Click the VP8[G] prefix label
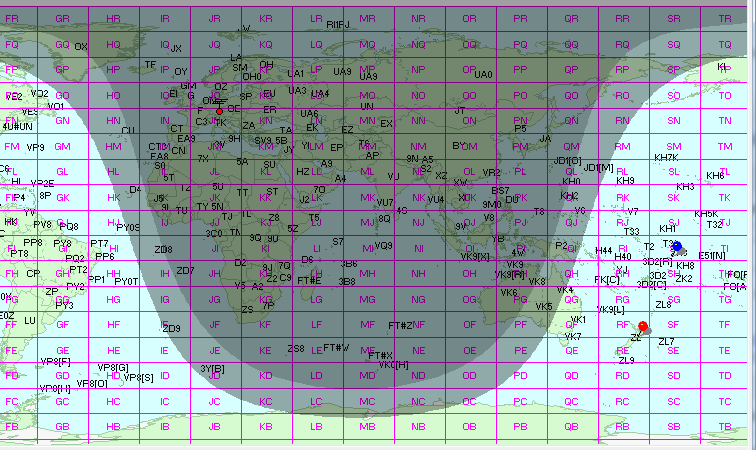756x450 pixels. [114, 367]
